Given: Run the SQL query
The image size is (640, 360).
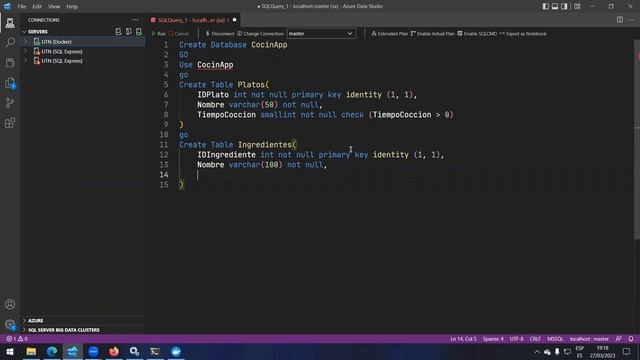Looking at the screenshot, I should point(158,34).
